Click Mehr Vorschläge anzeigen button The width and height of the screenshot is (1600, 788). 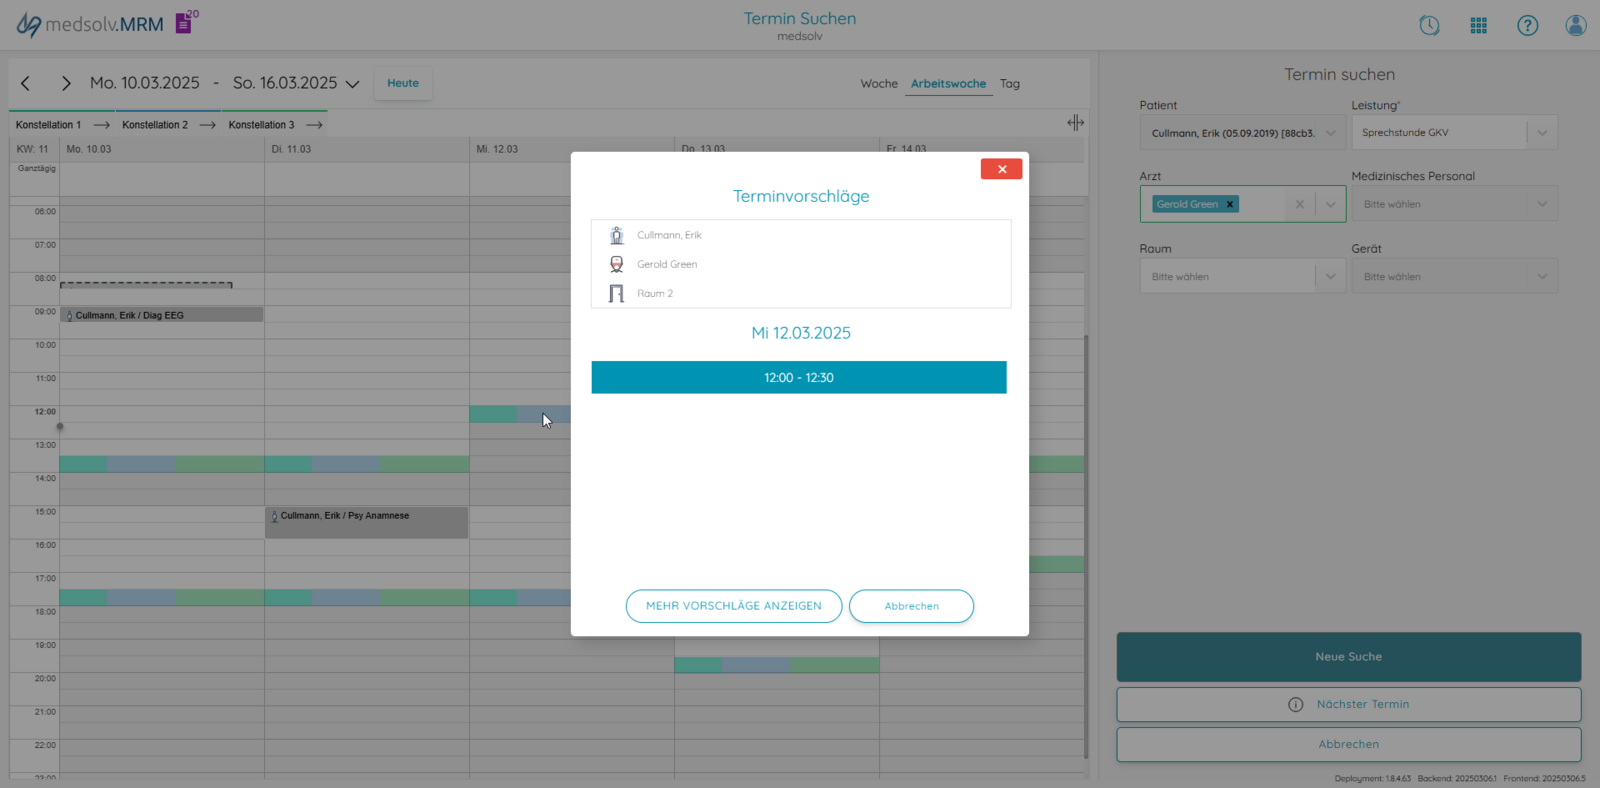pyautogui.click(x=734, y=606)
